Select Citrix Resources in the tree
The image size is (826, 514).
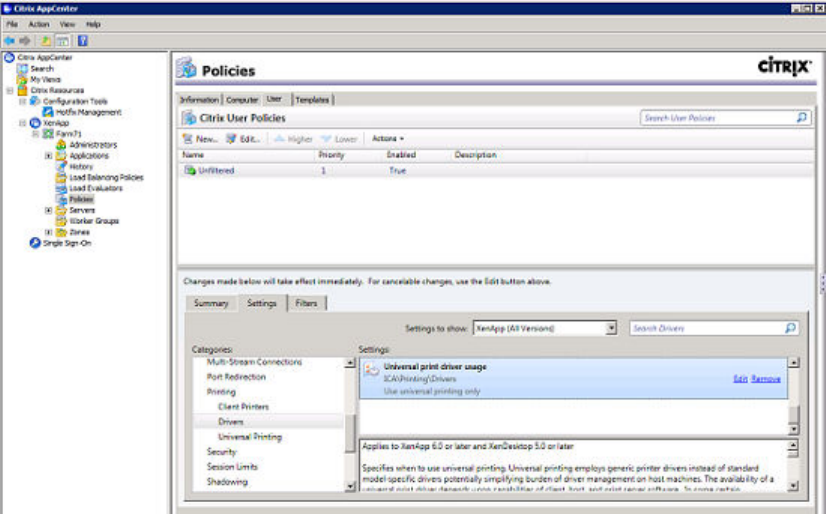pos(57,90)
